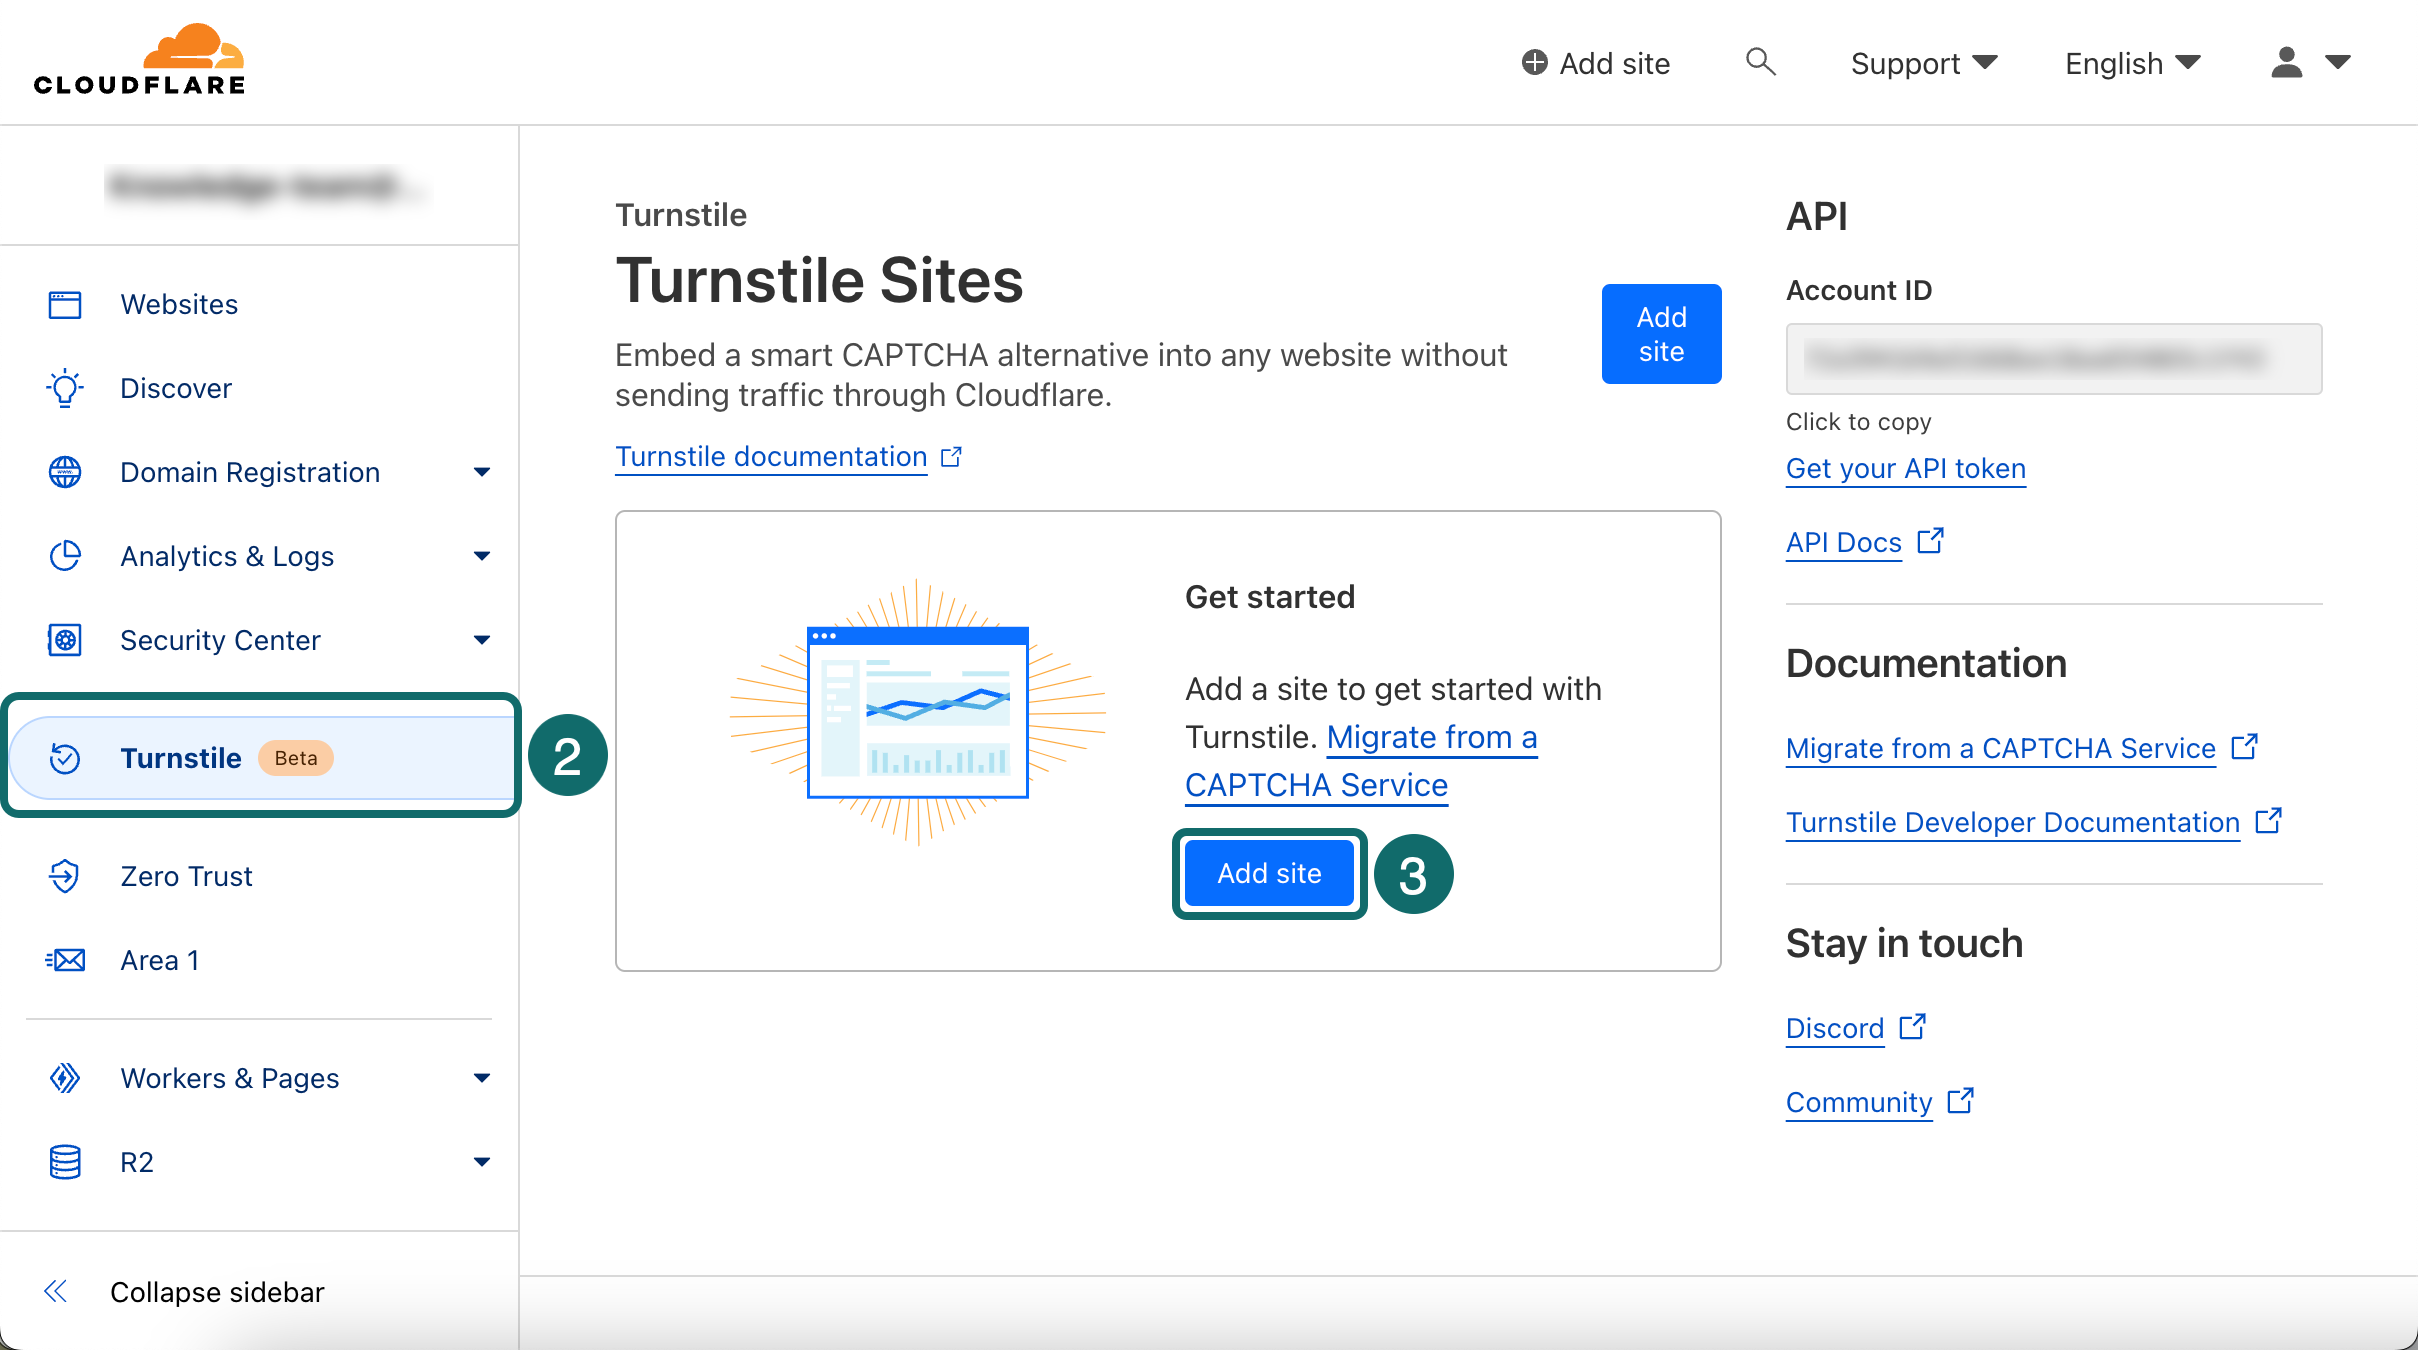
Task: Click the Collapse sidebar chevrons icon
Action: pos(56,1291)
